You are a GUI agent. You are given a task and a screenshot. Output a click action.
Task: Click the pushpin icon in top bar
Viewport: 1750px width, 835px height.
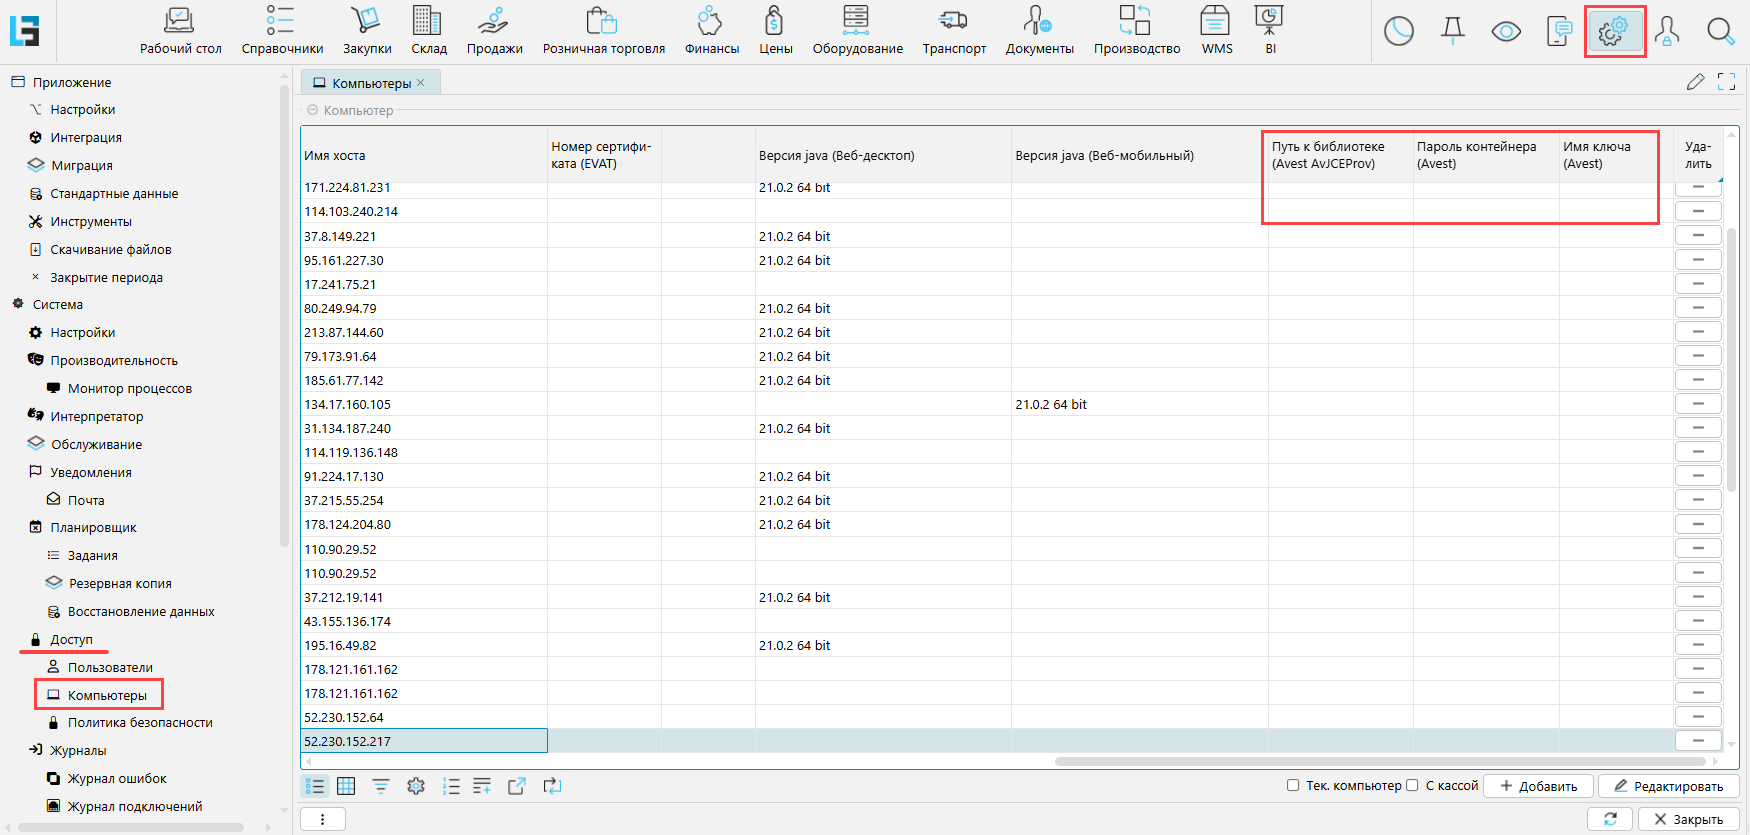1452,32
